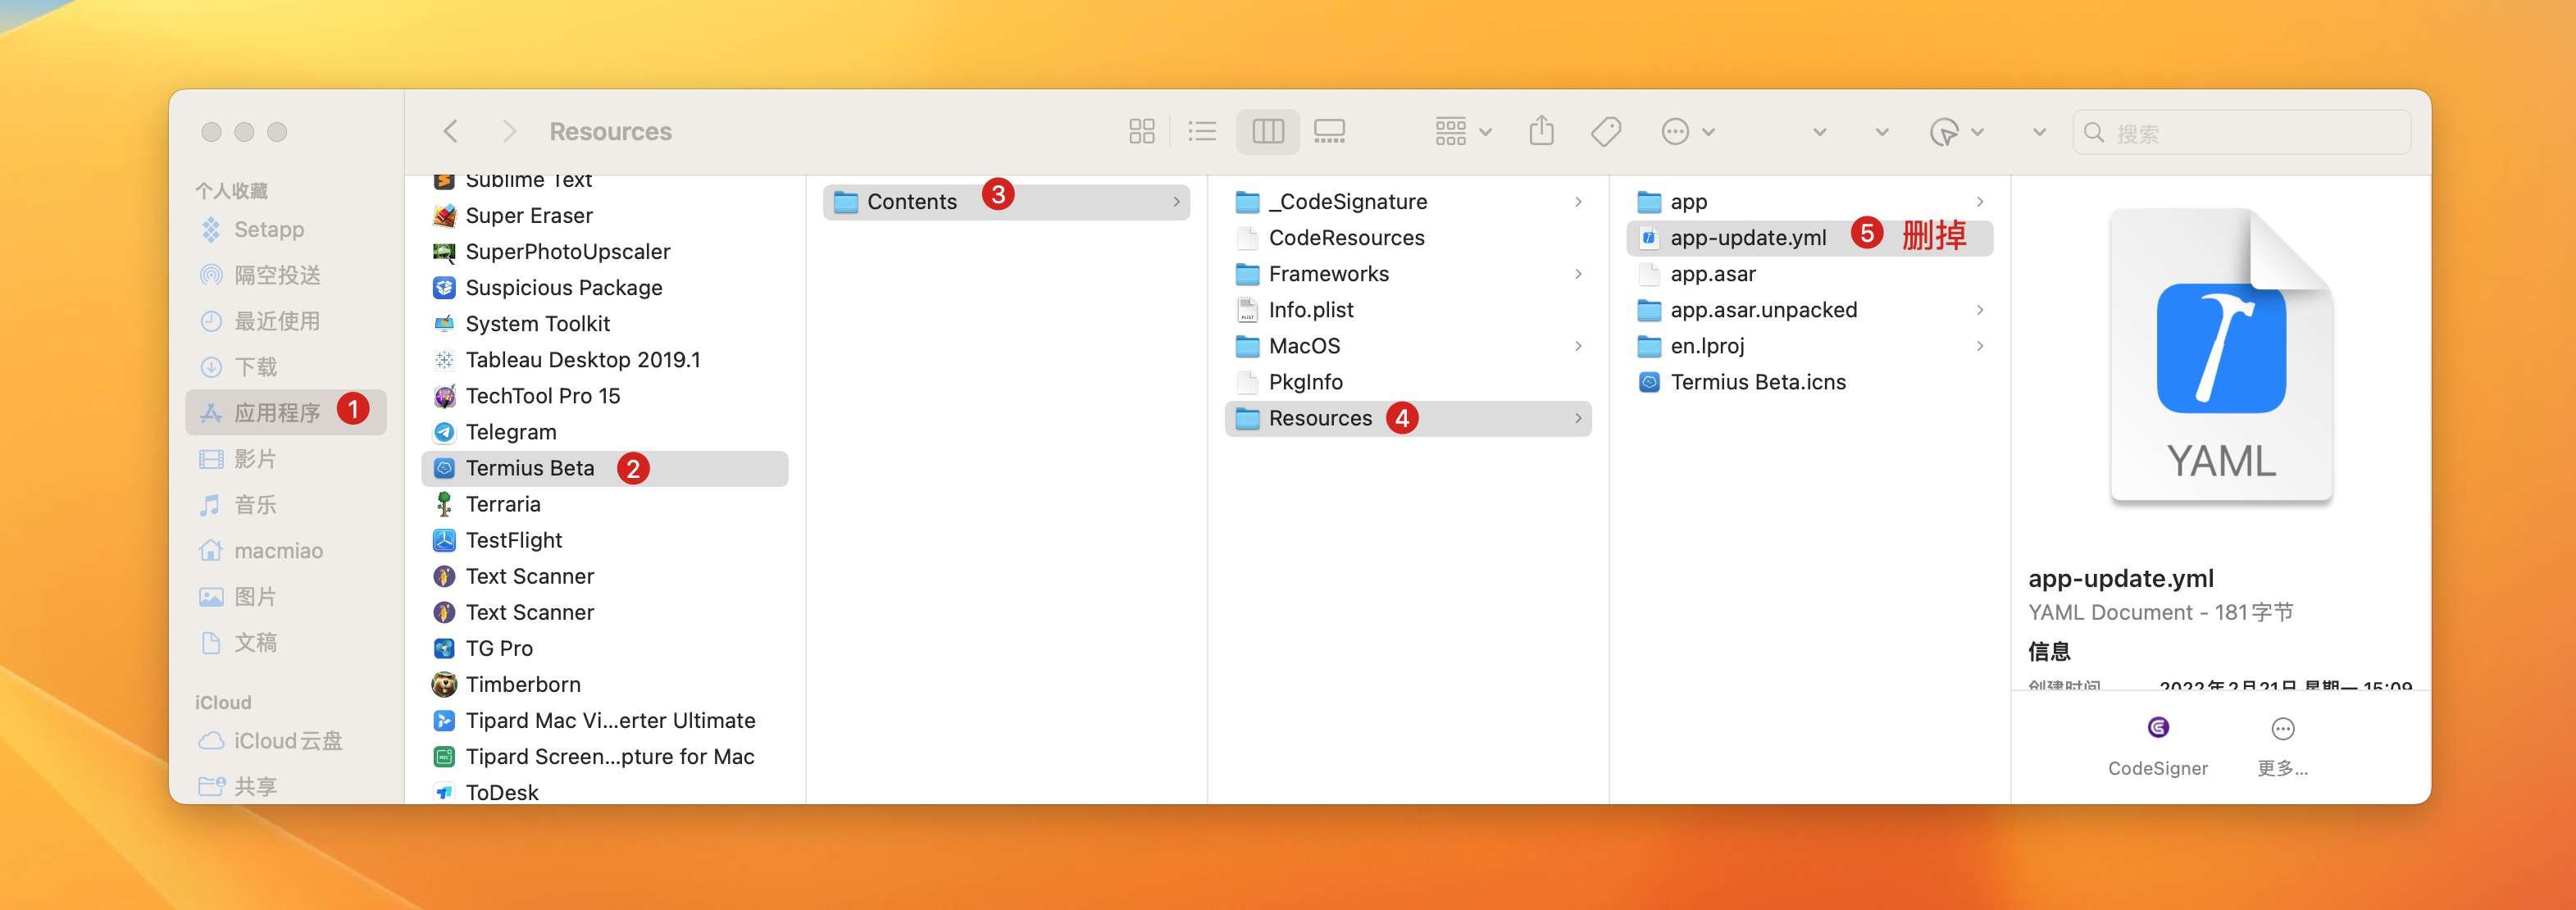Click the Share toolbar icon

coord(1541,132)
